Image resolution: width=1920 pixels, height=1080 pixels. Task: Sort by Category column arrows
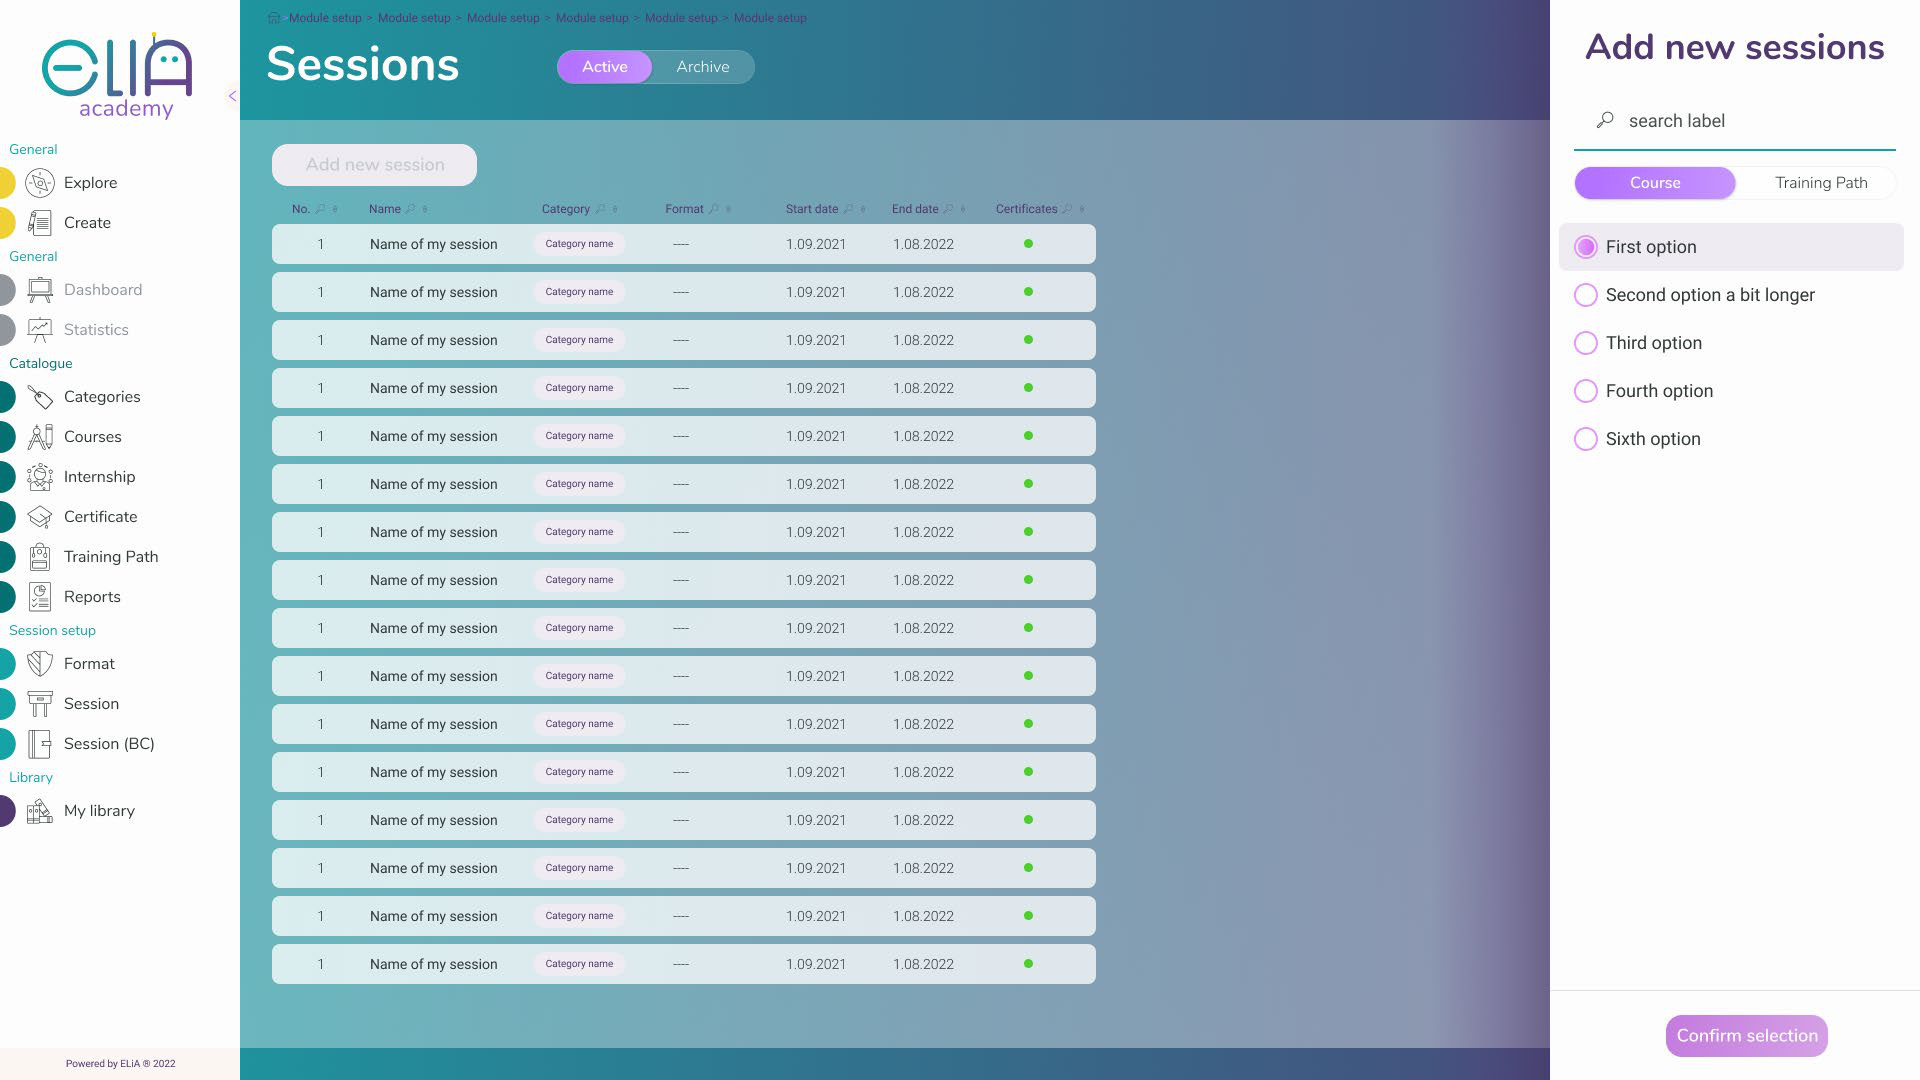point(615,209)
